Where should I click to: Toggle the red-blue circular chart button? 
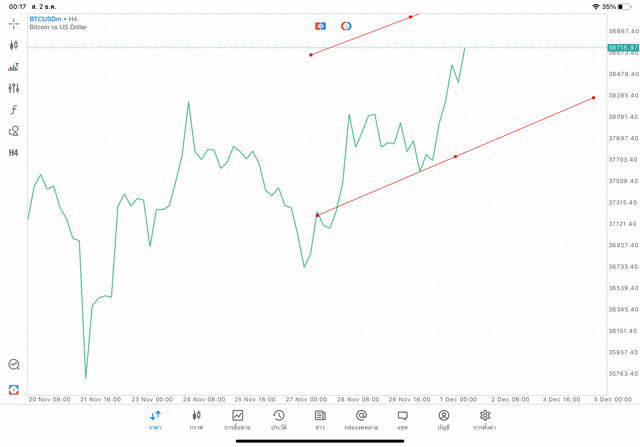[346, 25]
